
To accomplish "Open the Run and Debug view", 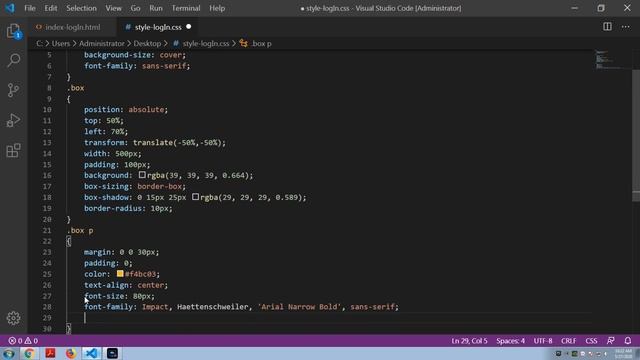I will pyautogui.click(x=13, y=120).
